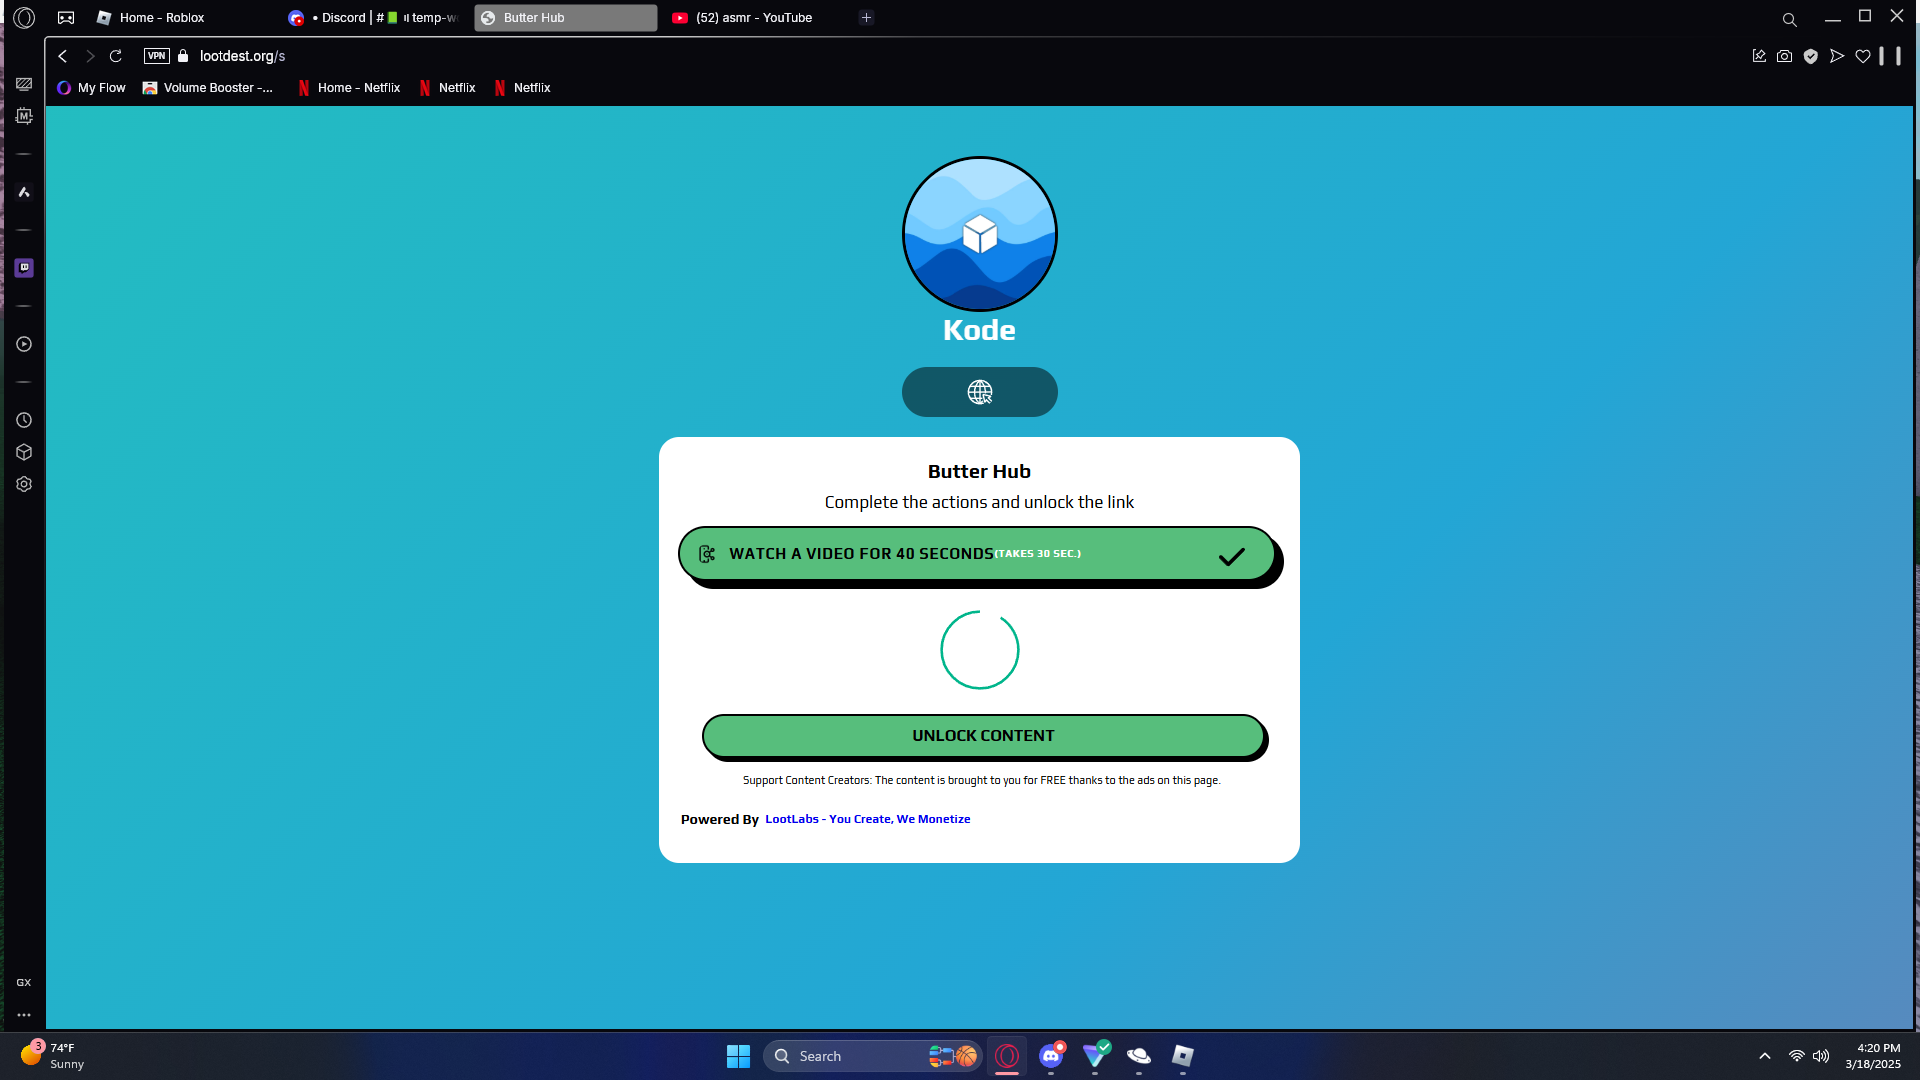
Task: Toggle the VPN badge in address bar
Action: click(x=157, y=56)
